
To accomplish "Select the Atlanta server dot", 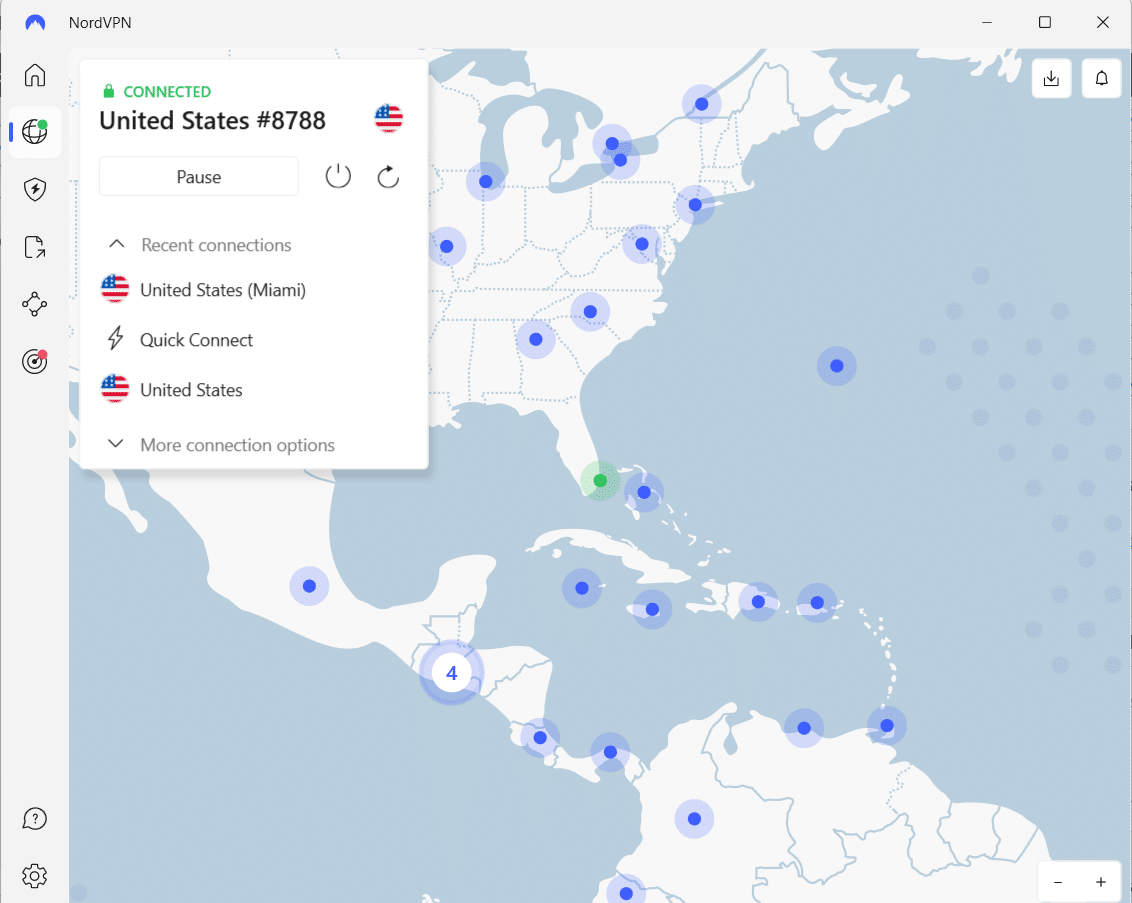I will click(536, 339).
